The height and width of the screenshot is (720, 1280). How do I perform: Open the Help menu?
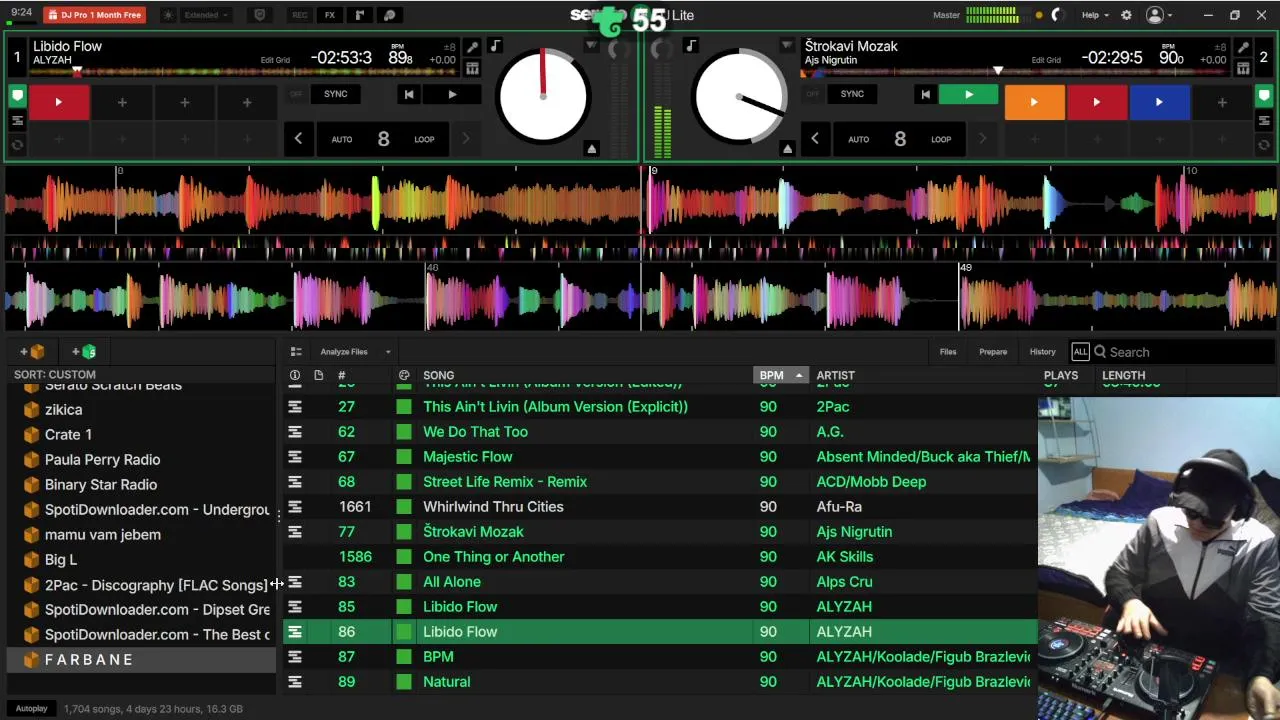1095,15
